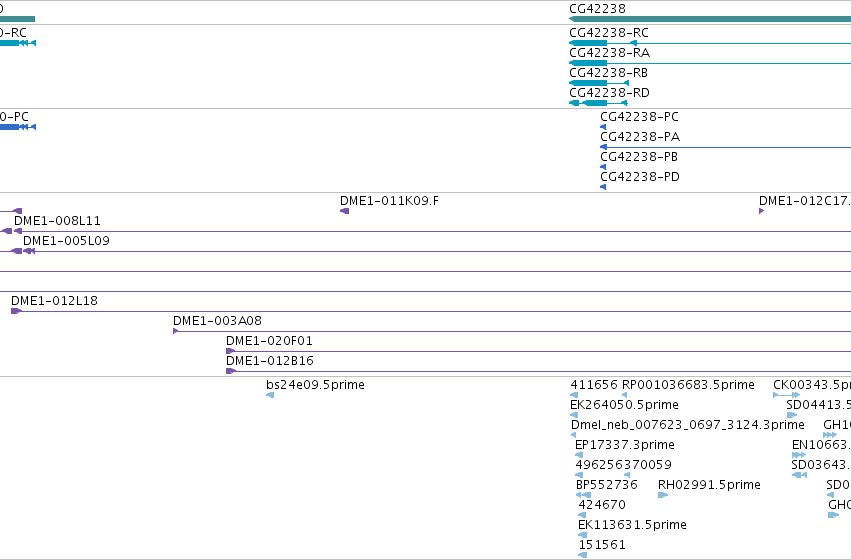Select EK264050.5prime EST label
Screen dimensions: 851x560
(x=624, y=405)
